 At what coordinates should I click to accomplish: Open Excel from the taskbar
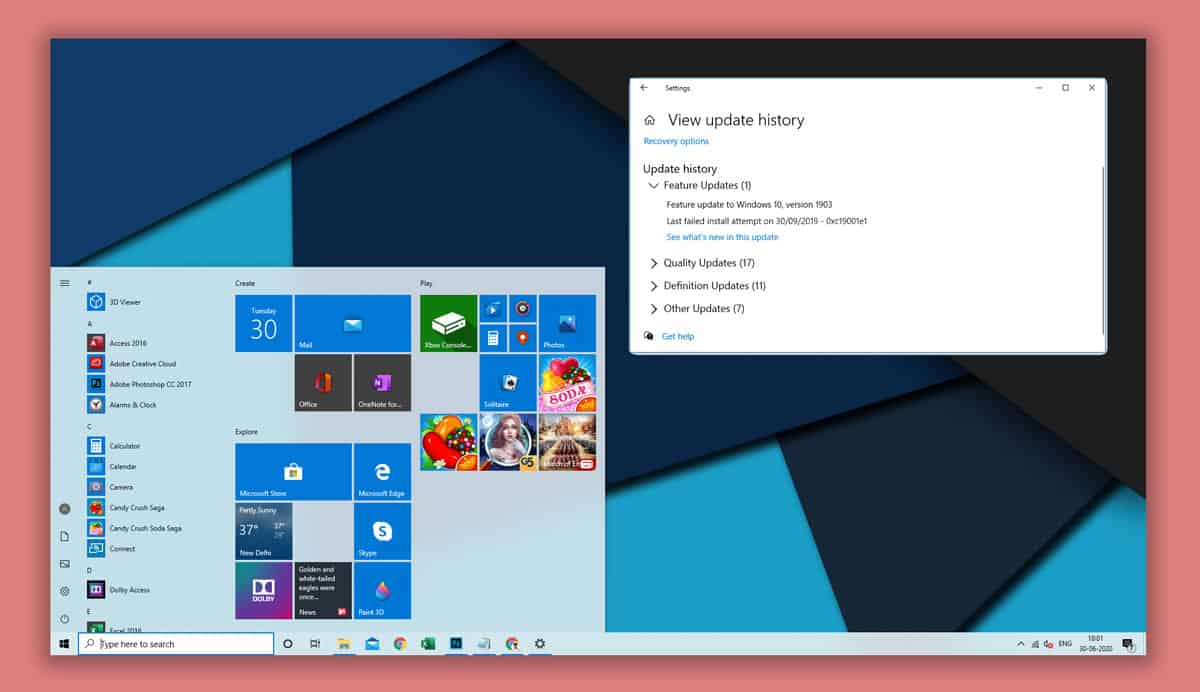coord(428,644)
